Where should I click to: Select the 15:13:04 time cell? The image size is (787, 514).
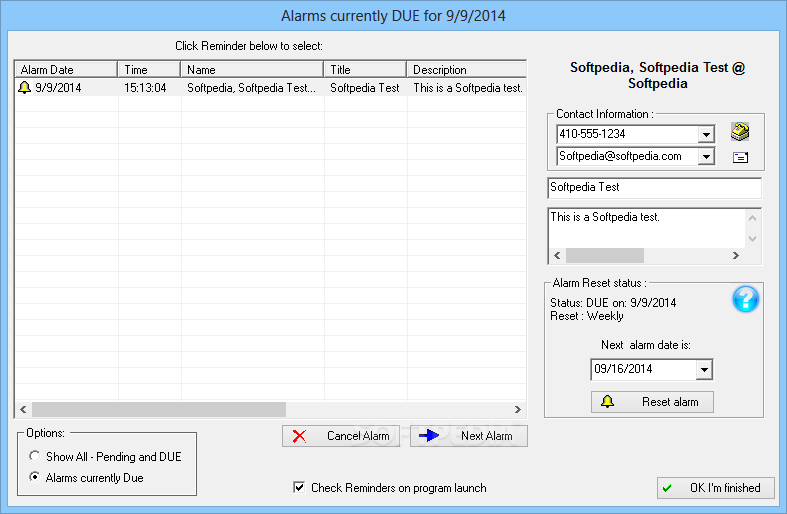pyautogui.click(x=145, y=88)
